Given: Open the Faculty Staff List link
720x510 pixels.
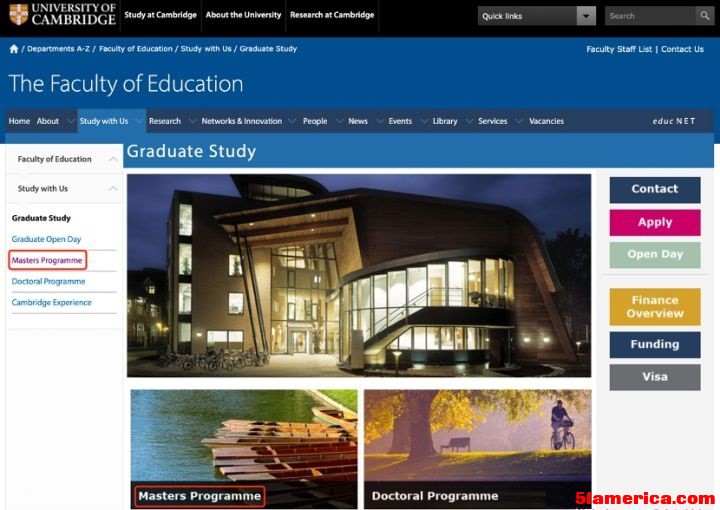Looking at the screenshot, I should (619, 49).
